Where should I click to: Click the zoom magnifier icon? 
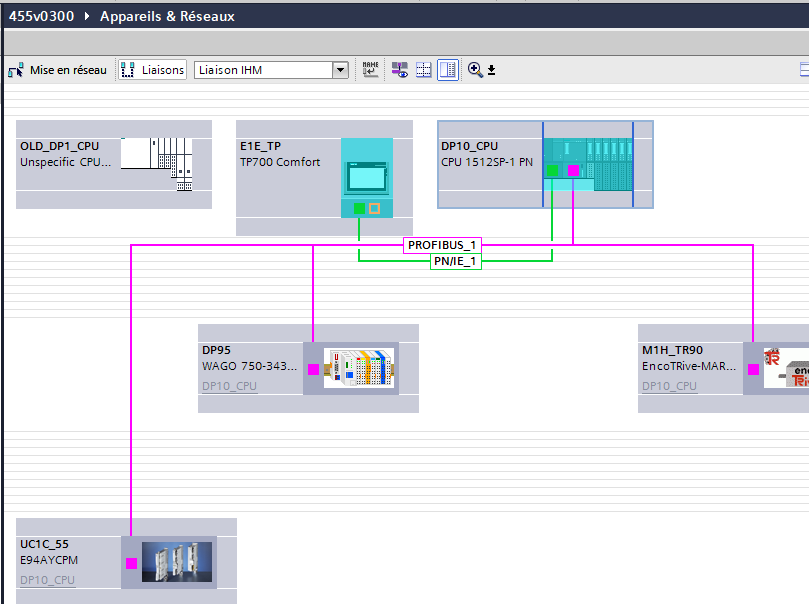click(x=474, y=70)
